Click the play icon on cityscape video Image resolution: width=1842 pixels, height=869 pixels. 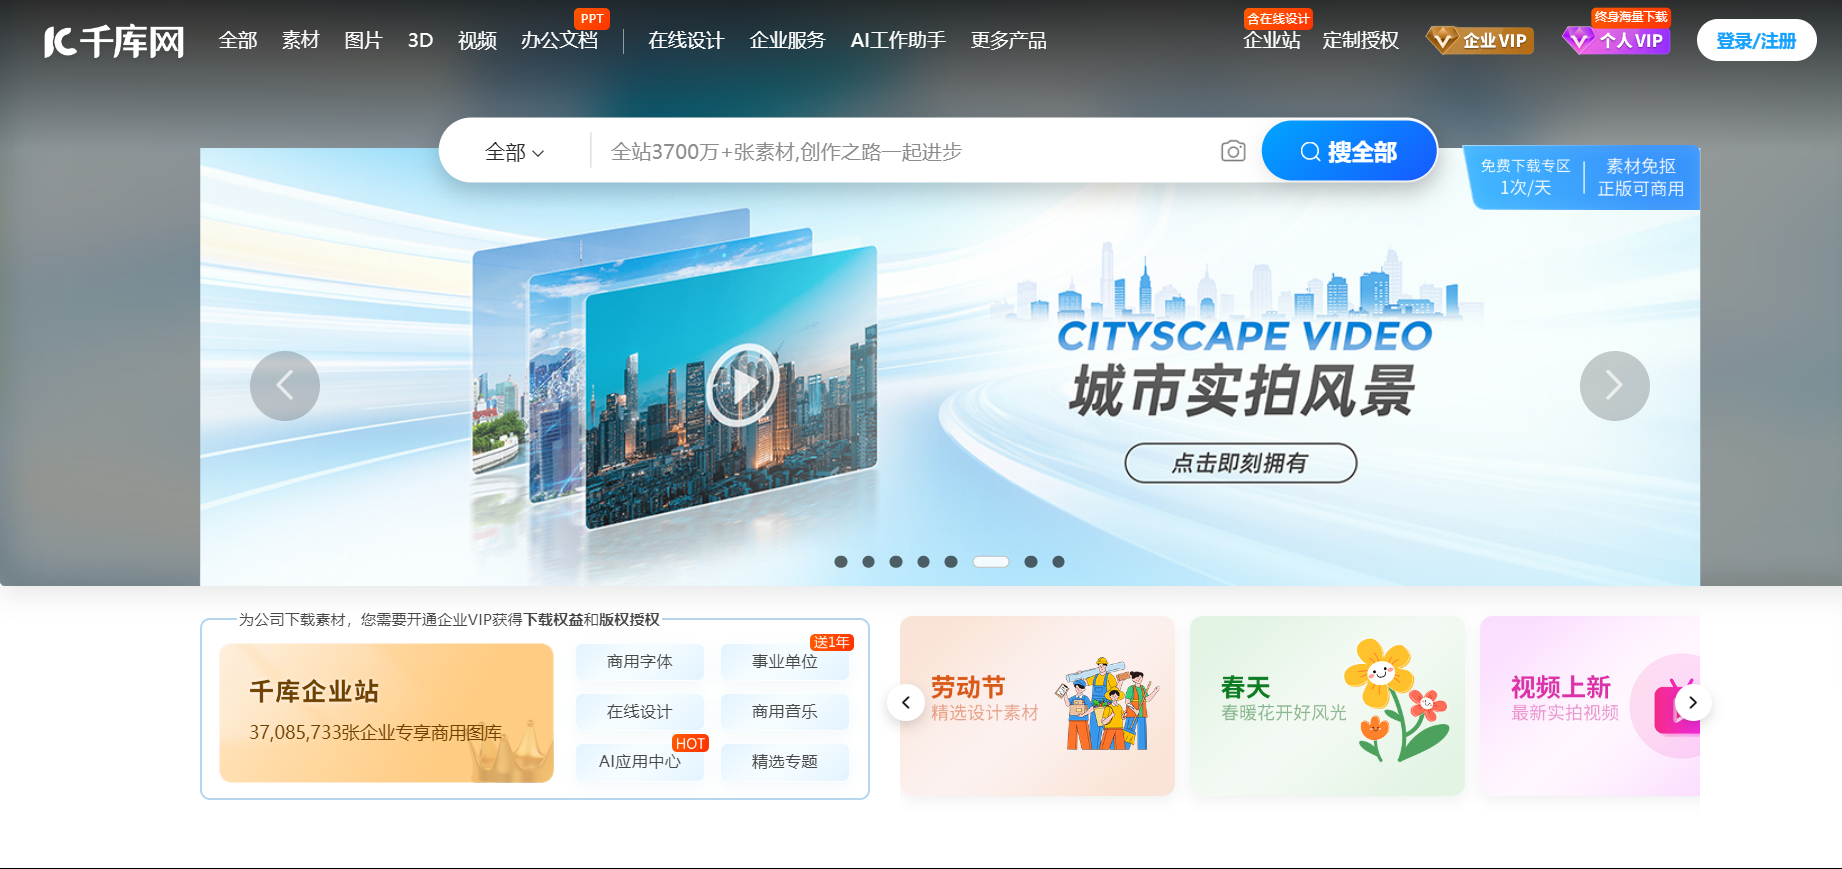pyautogui.click(x=743, y=385)
